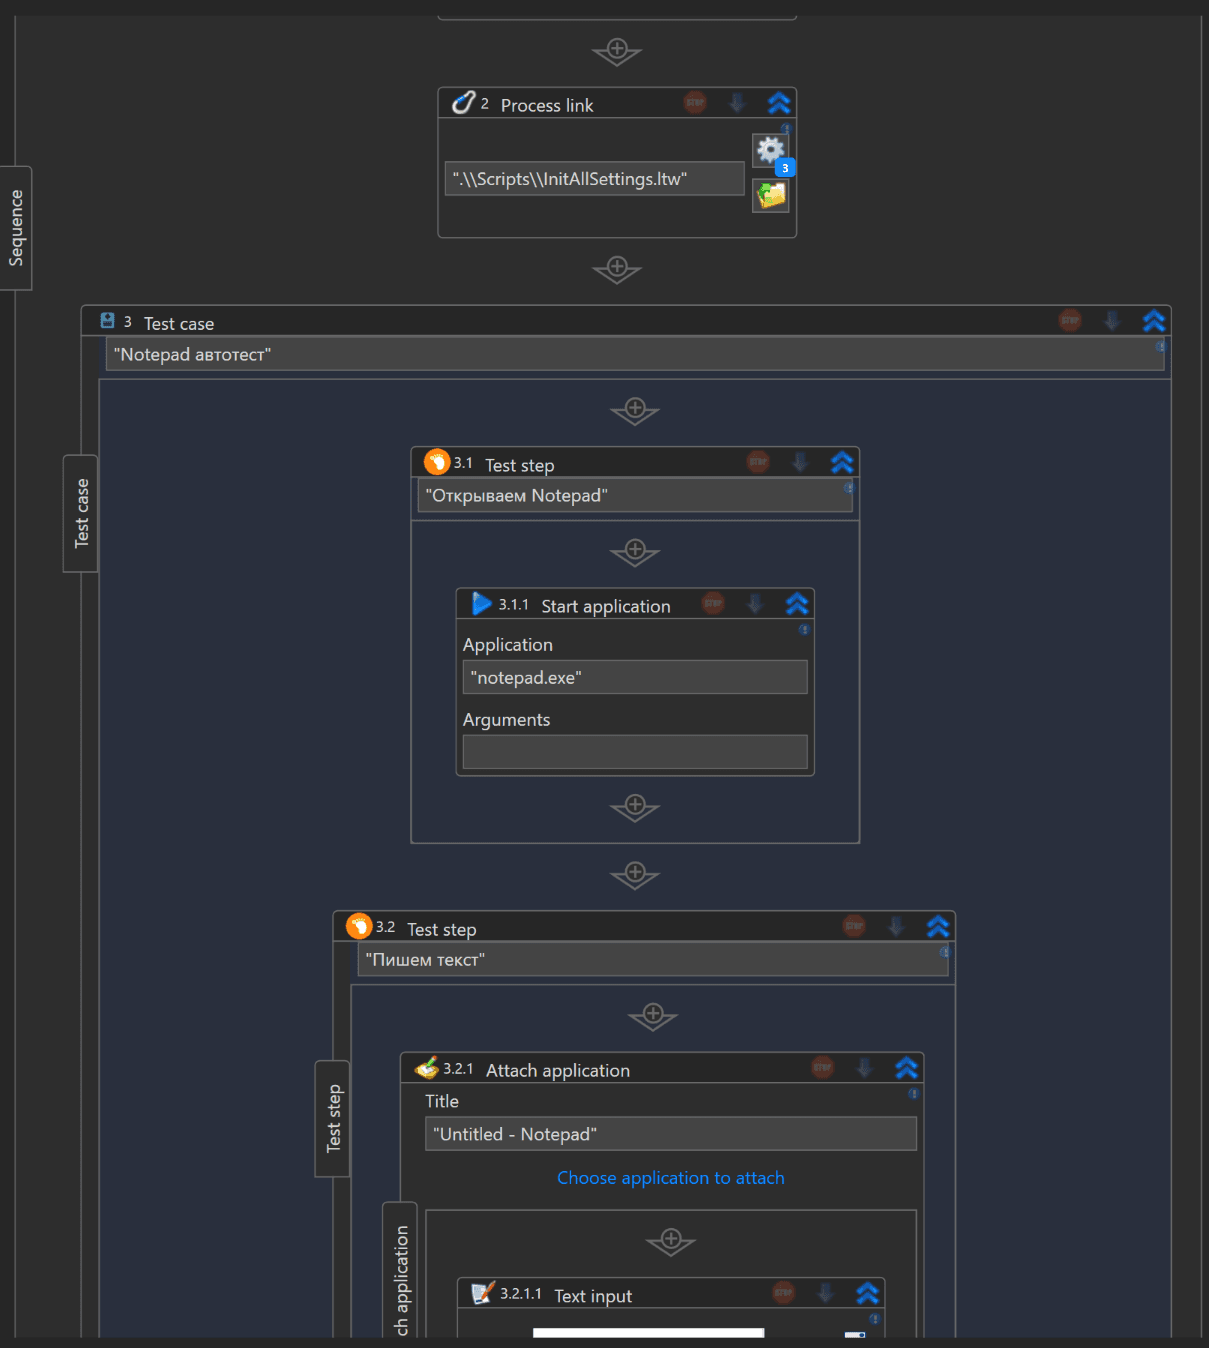Collapse the Test case block

click(1153, 321)
